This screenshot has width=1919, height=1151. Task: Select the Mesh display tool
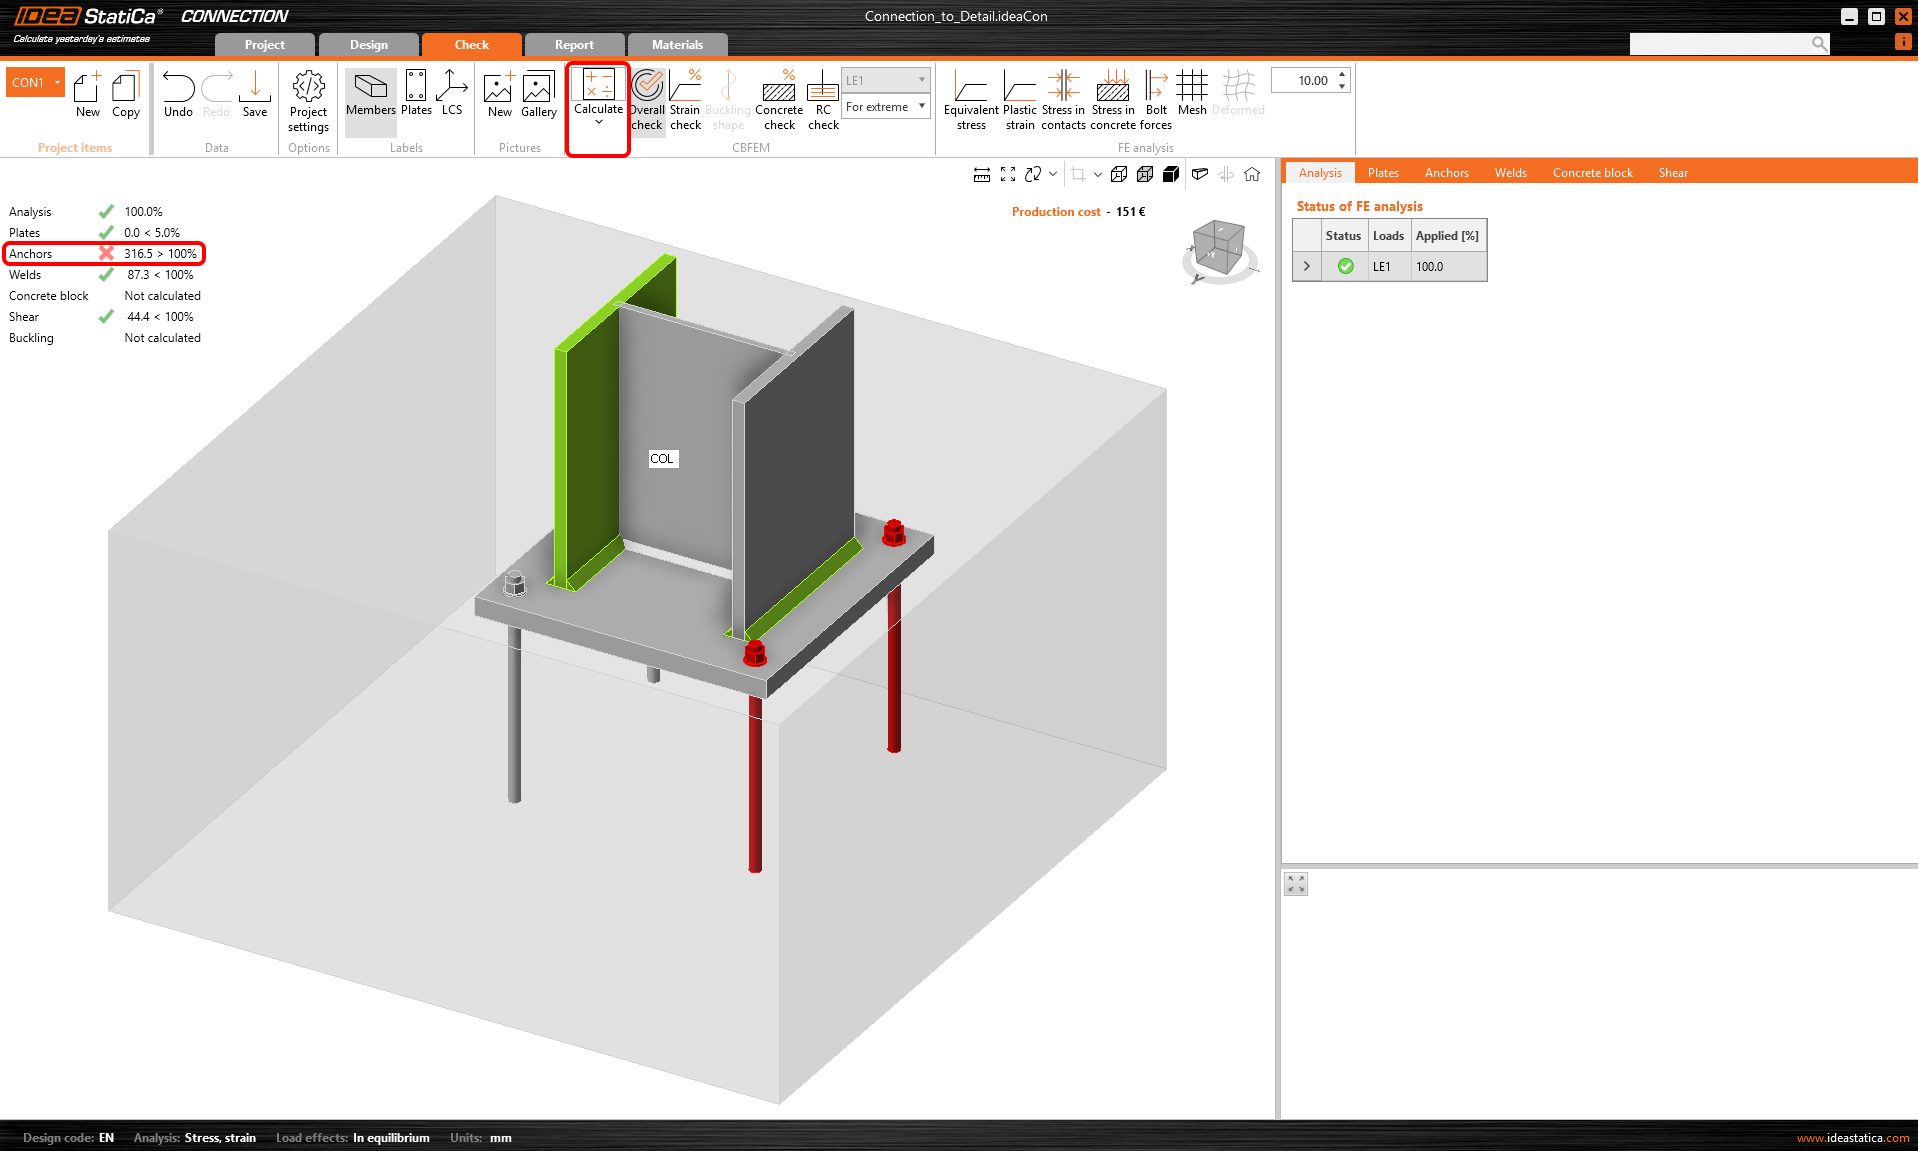click(1191, 94)
